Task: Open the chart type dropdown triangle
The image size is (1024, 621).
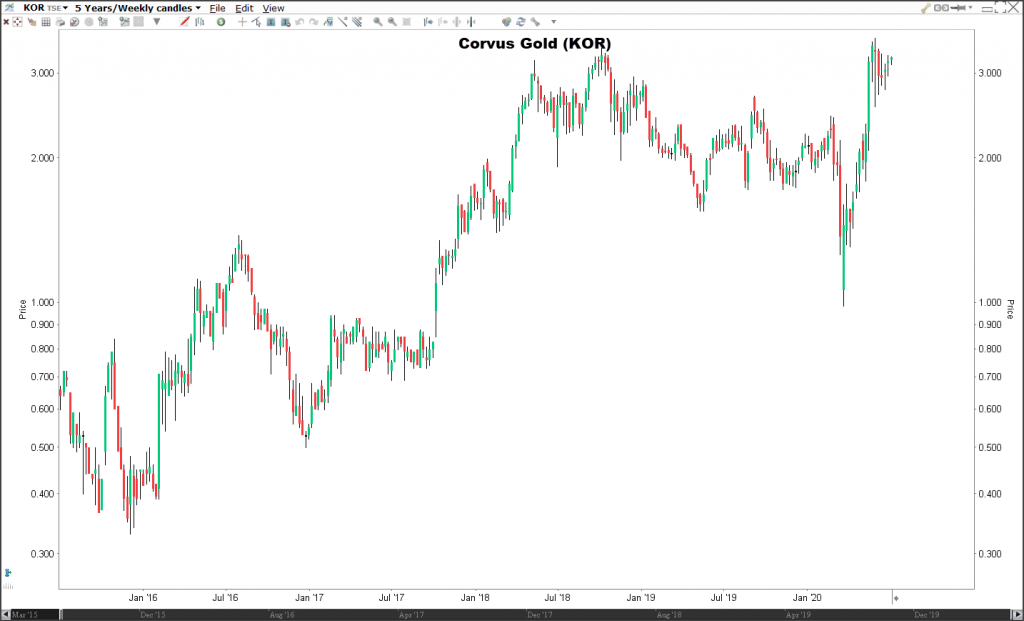Action: point(157,22)
